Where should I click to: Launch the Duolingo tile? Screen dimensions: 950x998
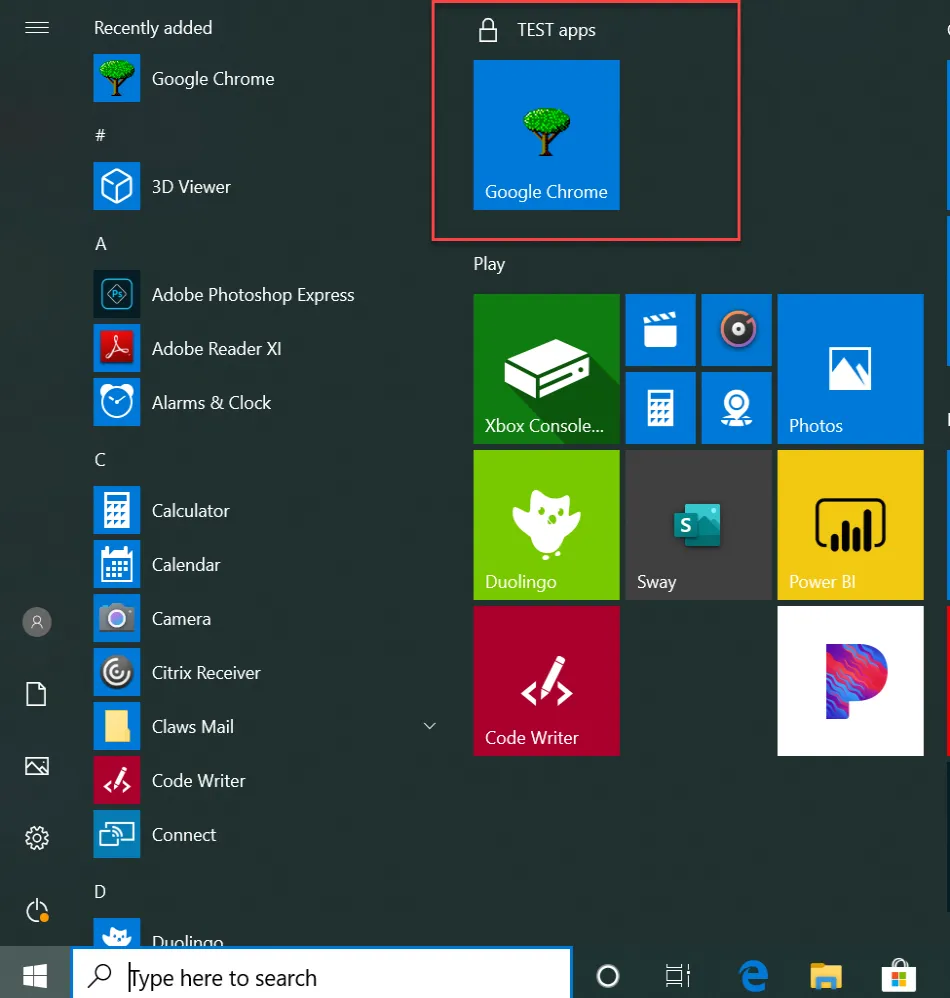pyautogui.click(x=546, y=524)
